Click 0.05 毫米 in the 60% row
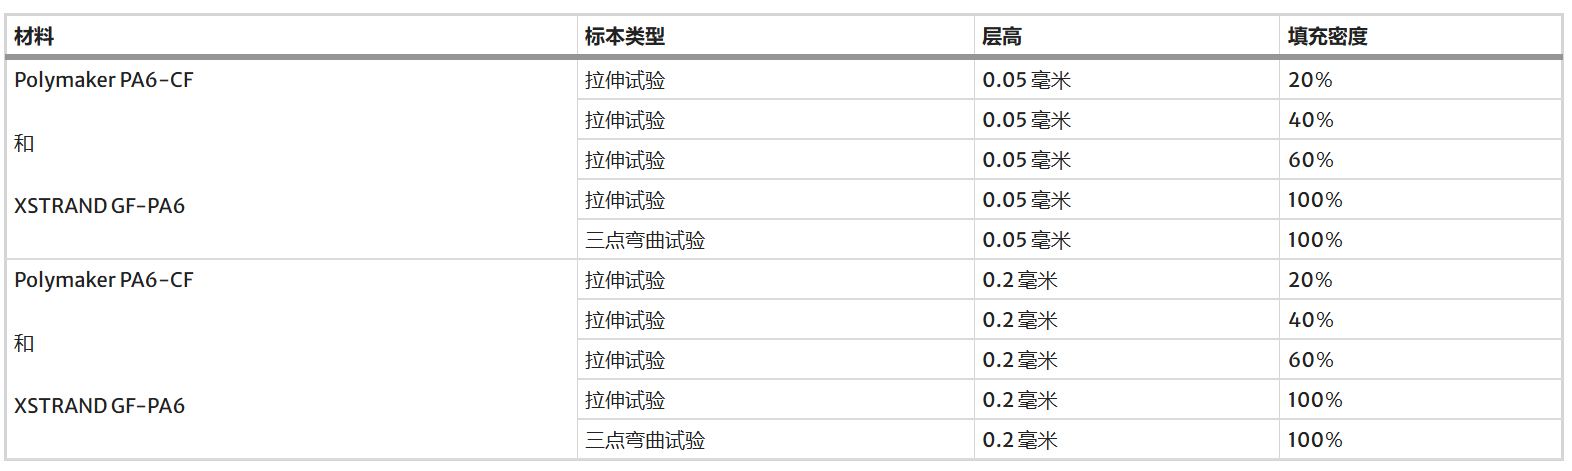This screenshot has width=1572, height=471. coord(1027,160)
